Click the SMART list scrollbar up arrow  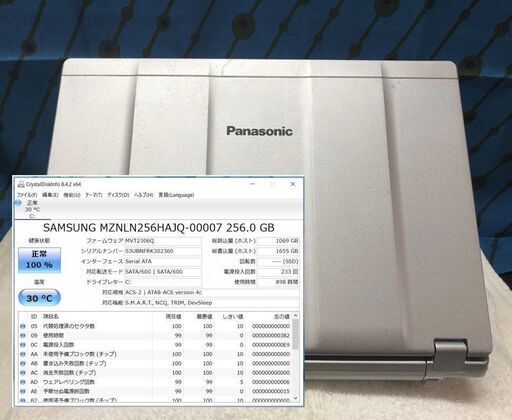click(x=295, y=316)
